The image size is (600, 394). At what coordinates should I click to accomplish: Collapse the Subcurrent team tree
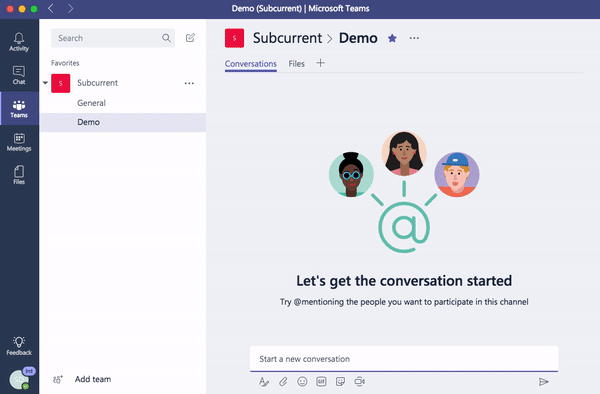45,83
